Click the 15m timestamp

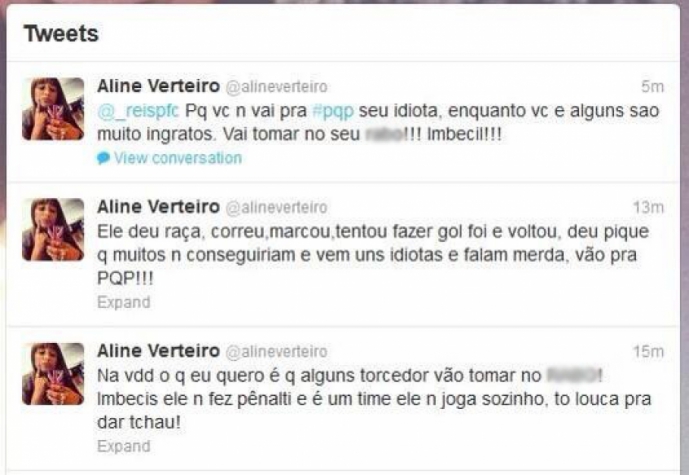pyautogui.click(x=649, y=351)
